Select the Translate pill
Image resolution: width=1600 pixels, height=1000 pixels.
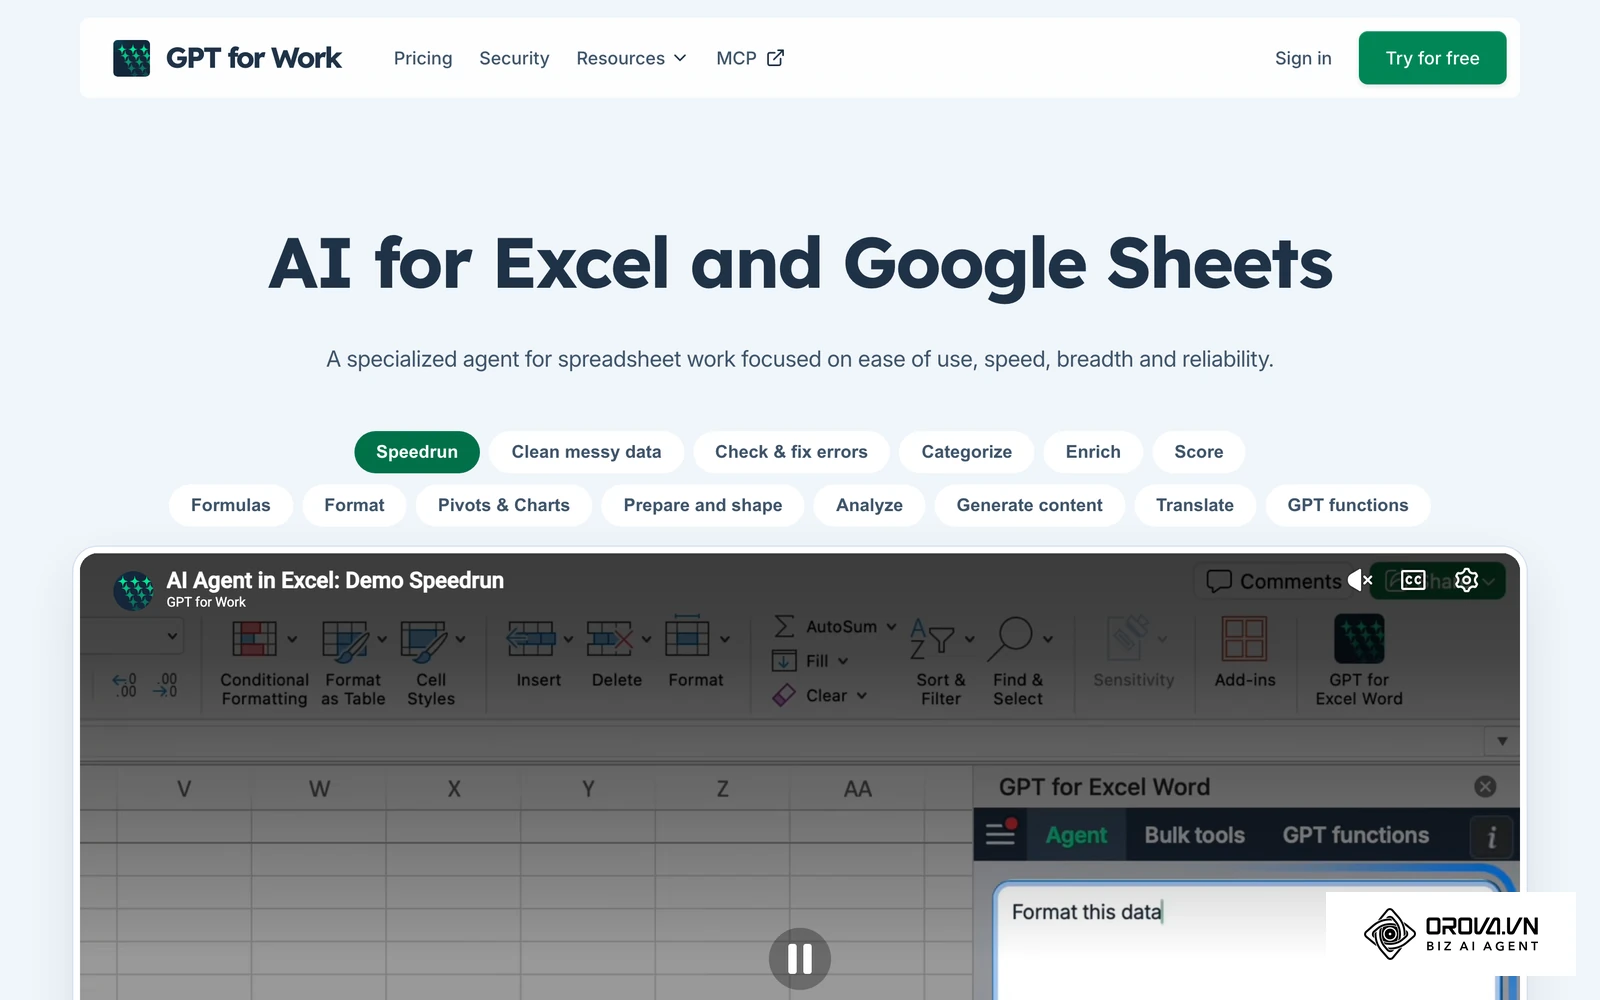[1195, 505]
